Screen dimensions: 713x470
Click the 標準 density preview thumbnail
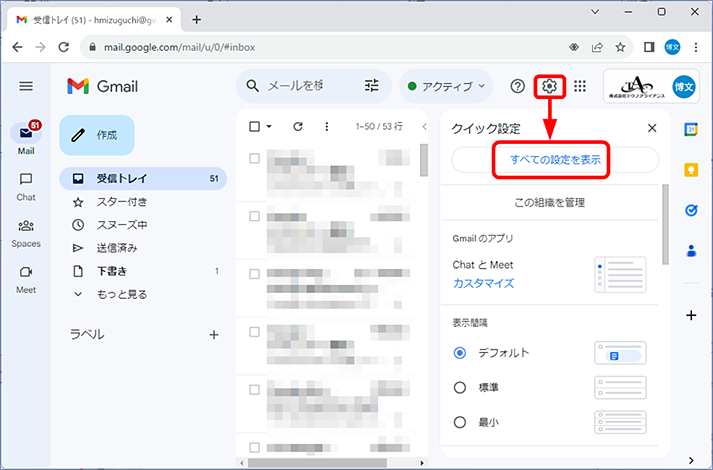coord(620,388)
